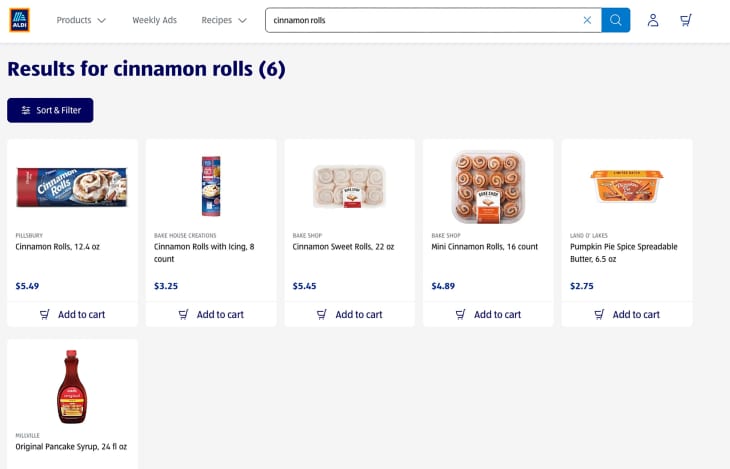
Task: Add Mini Cinnamon Rolls to cart
Action: (x=488, y=314)
